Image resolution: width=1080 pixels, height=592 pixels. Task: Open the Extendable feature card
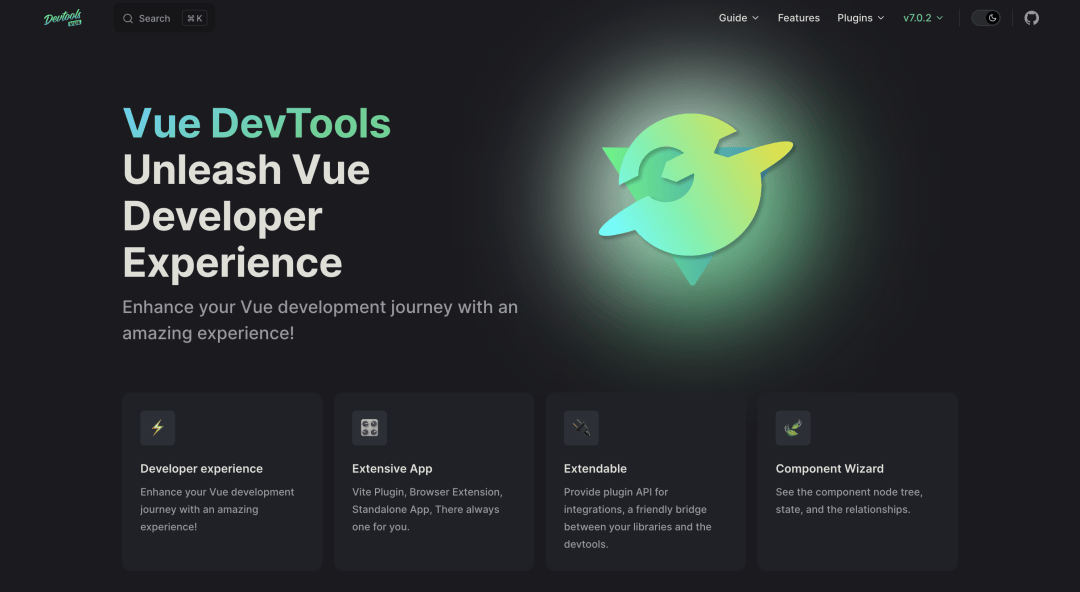(x=645, y=481)
